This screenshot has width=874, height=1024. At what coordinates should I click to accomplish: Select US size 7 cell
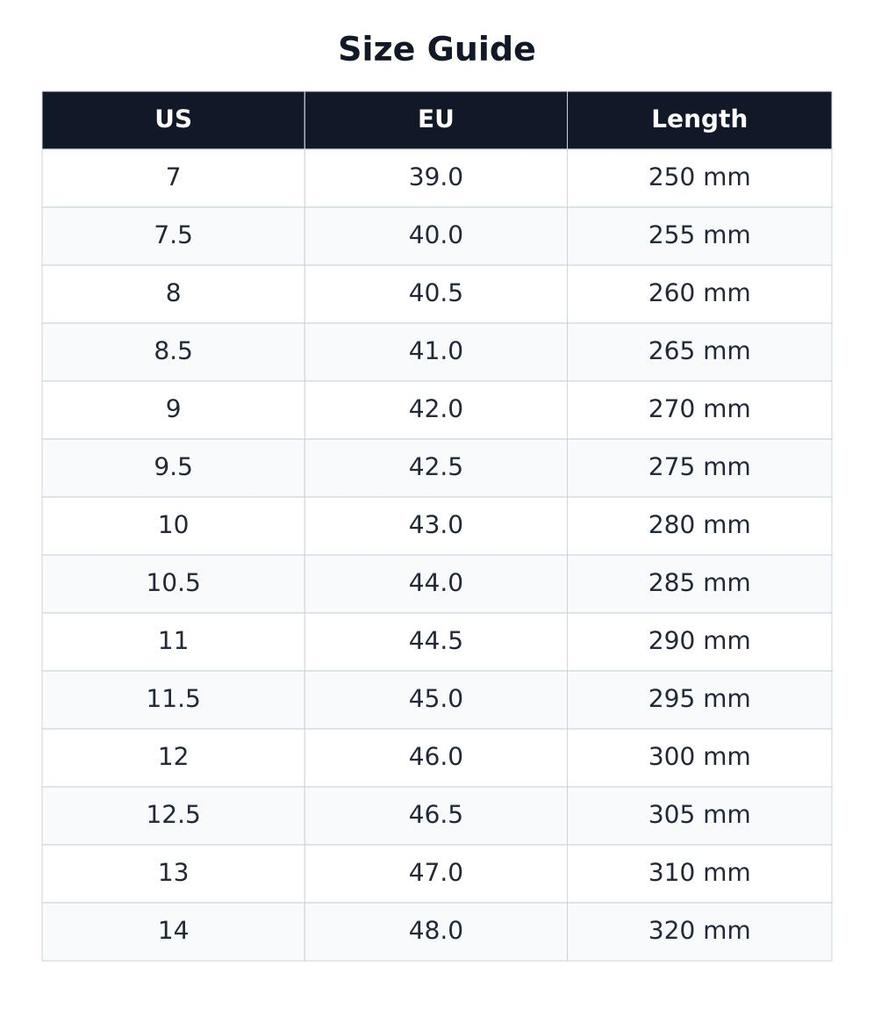(x=173, y=178)
